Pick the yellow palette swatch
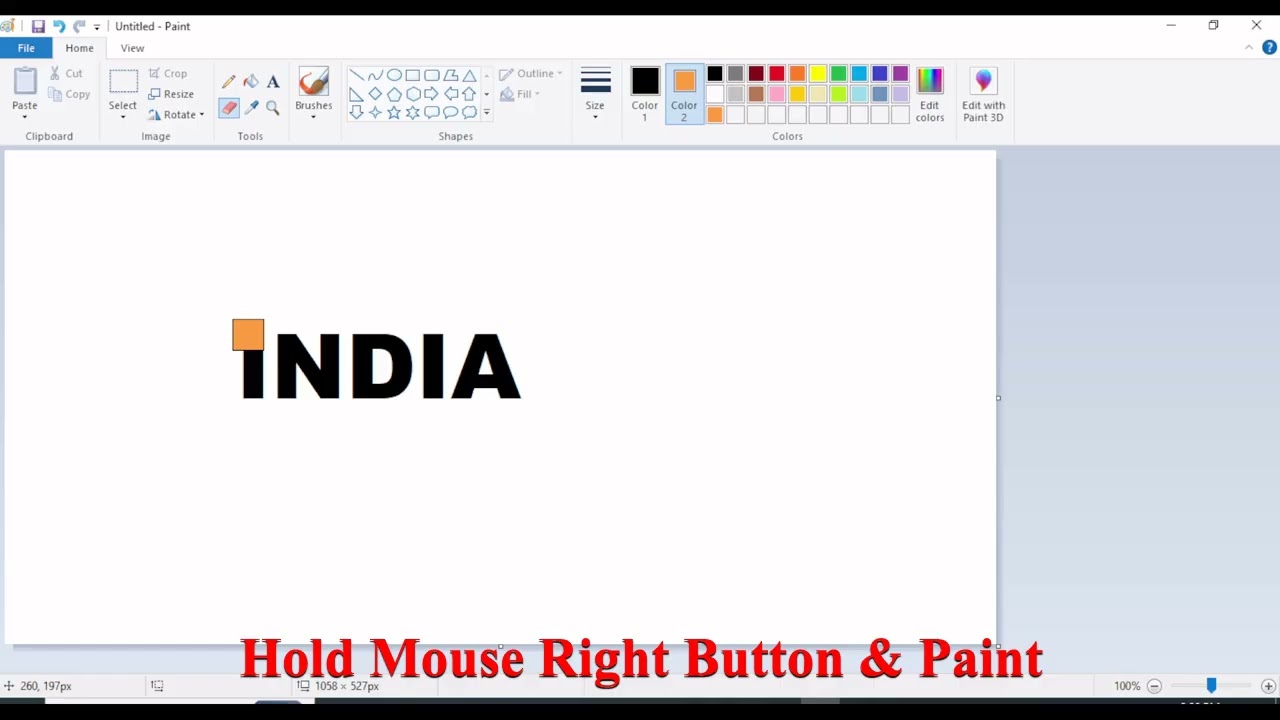1280x720 pixels. pos(818,74)
